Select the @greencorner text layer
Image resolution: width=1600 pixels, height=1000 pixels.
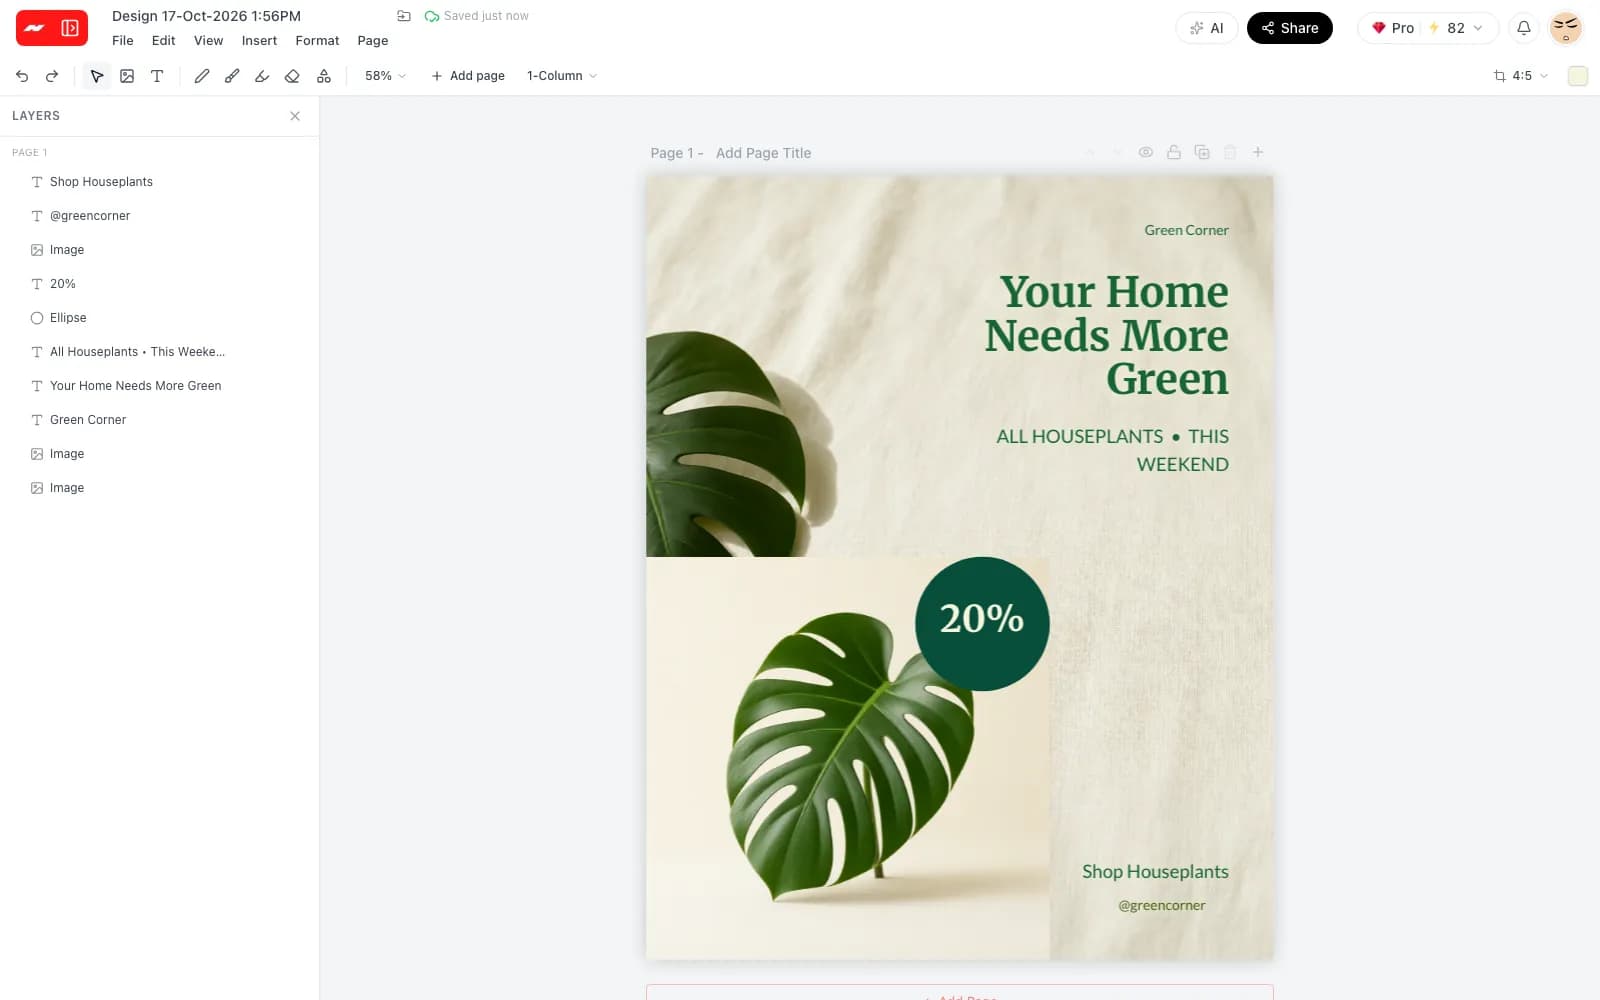160,216
